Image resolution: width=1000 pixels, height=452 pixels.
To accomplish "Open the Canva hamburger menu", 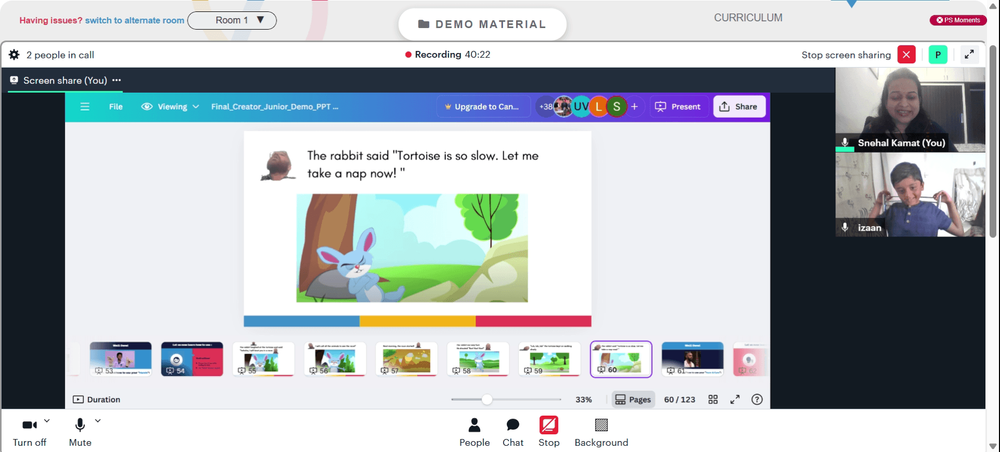I will point(85,106).
